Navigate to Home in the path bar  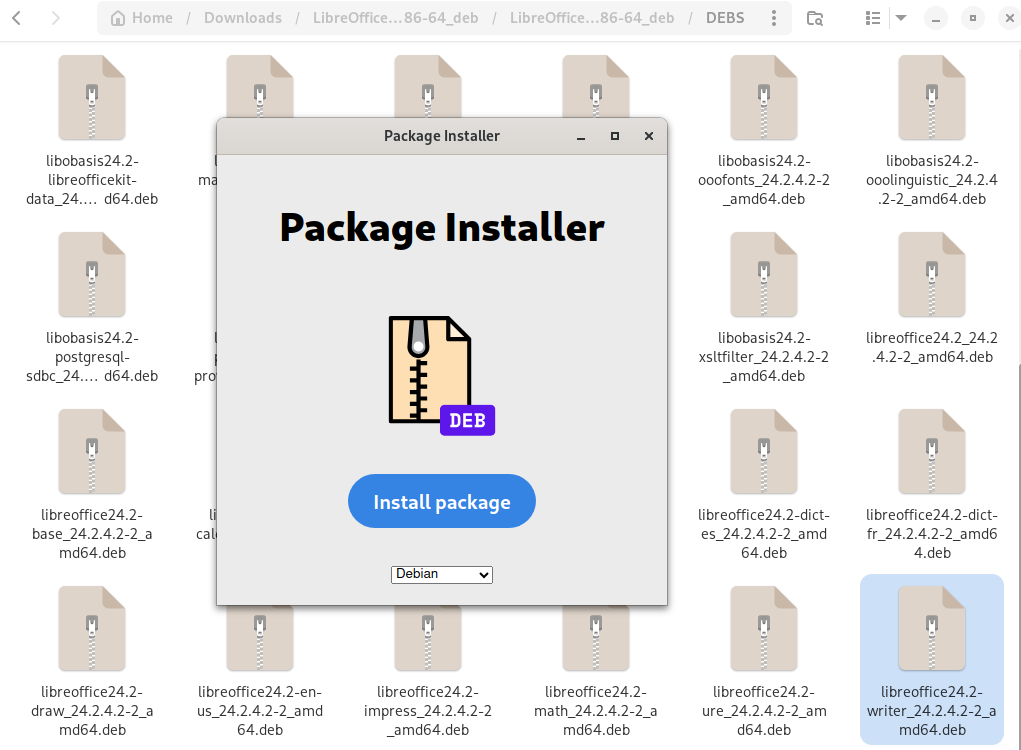click(x=142, y=18)
